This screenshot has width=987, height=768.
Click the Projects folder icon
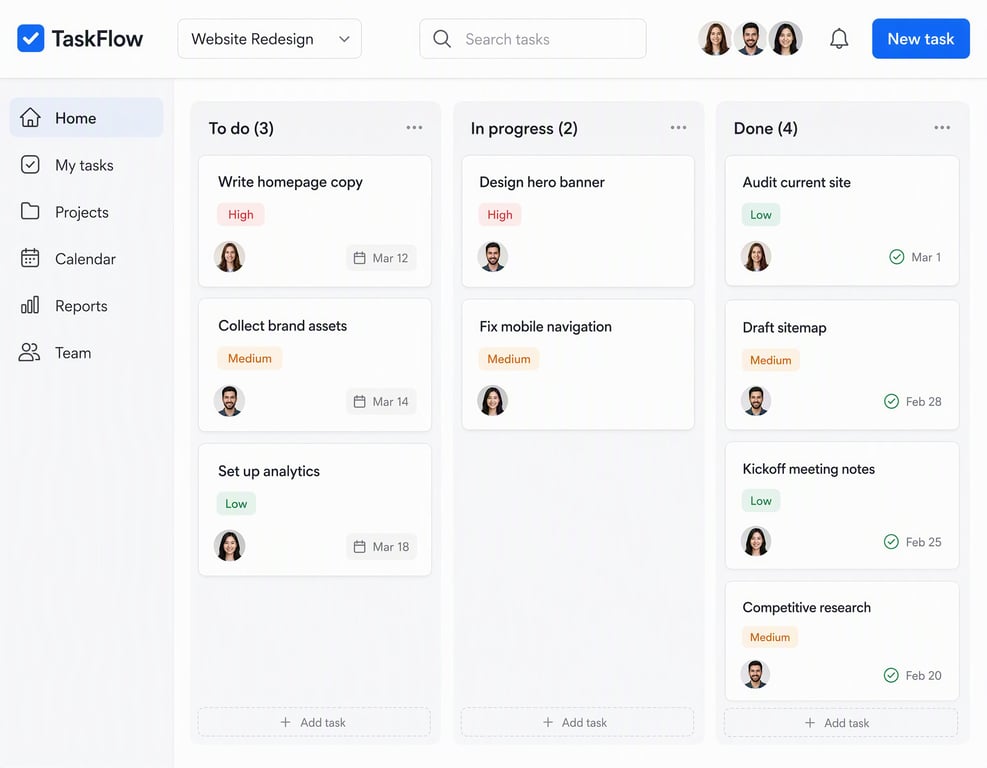click(30, 212)
